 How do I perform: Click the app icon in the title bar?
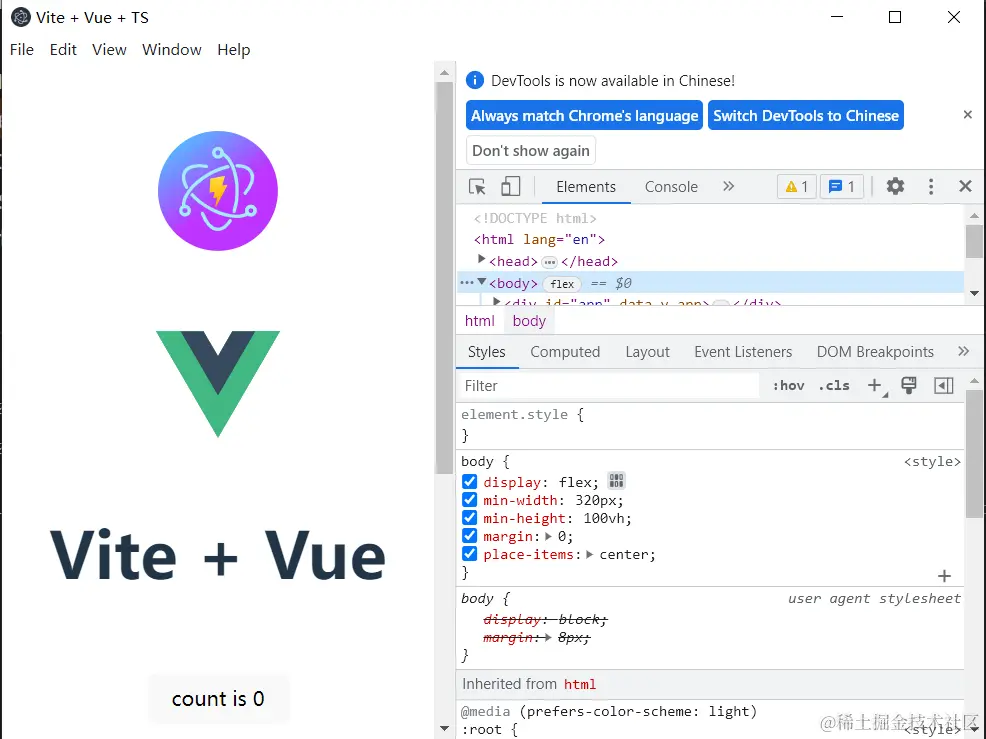[21, 17]
